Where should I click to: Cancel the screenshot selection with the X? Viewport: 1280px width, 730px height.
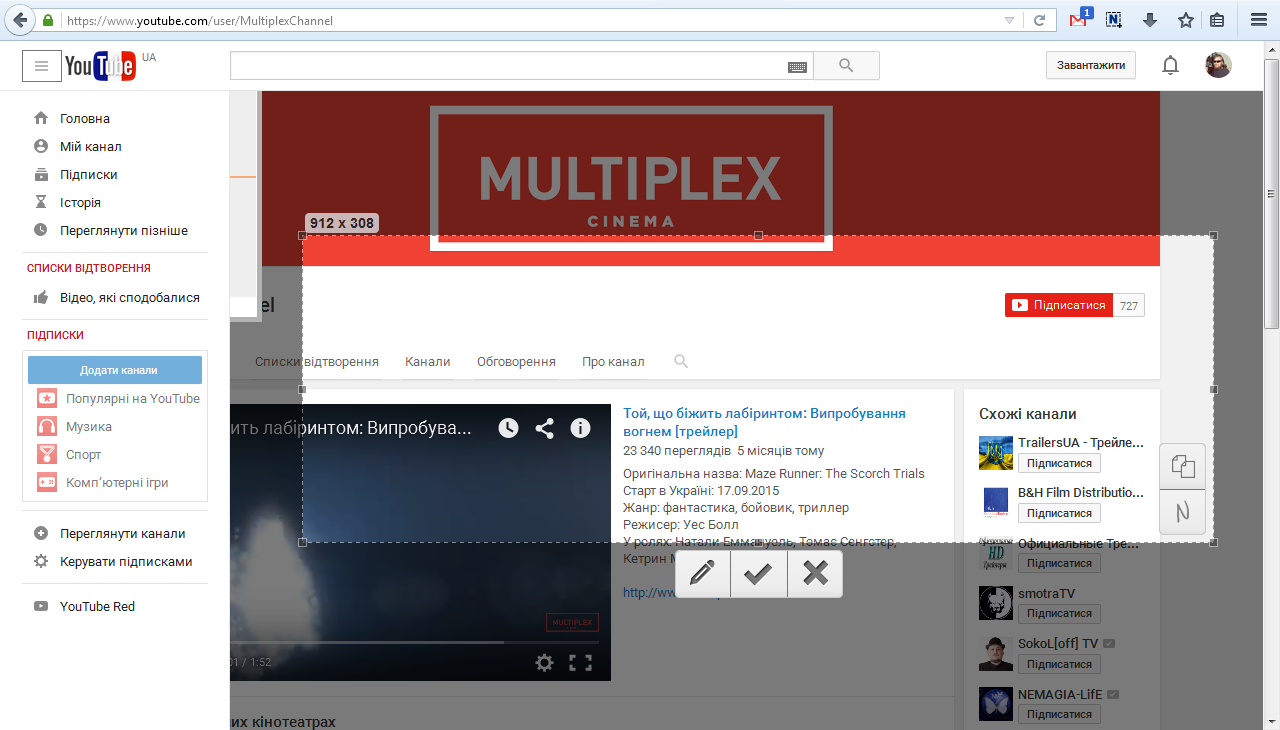pos(815,573)
